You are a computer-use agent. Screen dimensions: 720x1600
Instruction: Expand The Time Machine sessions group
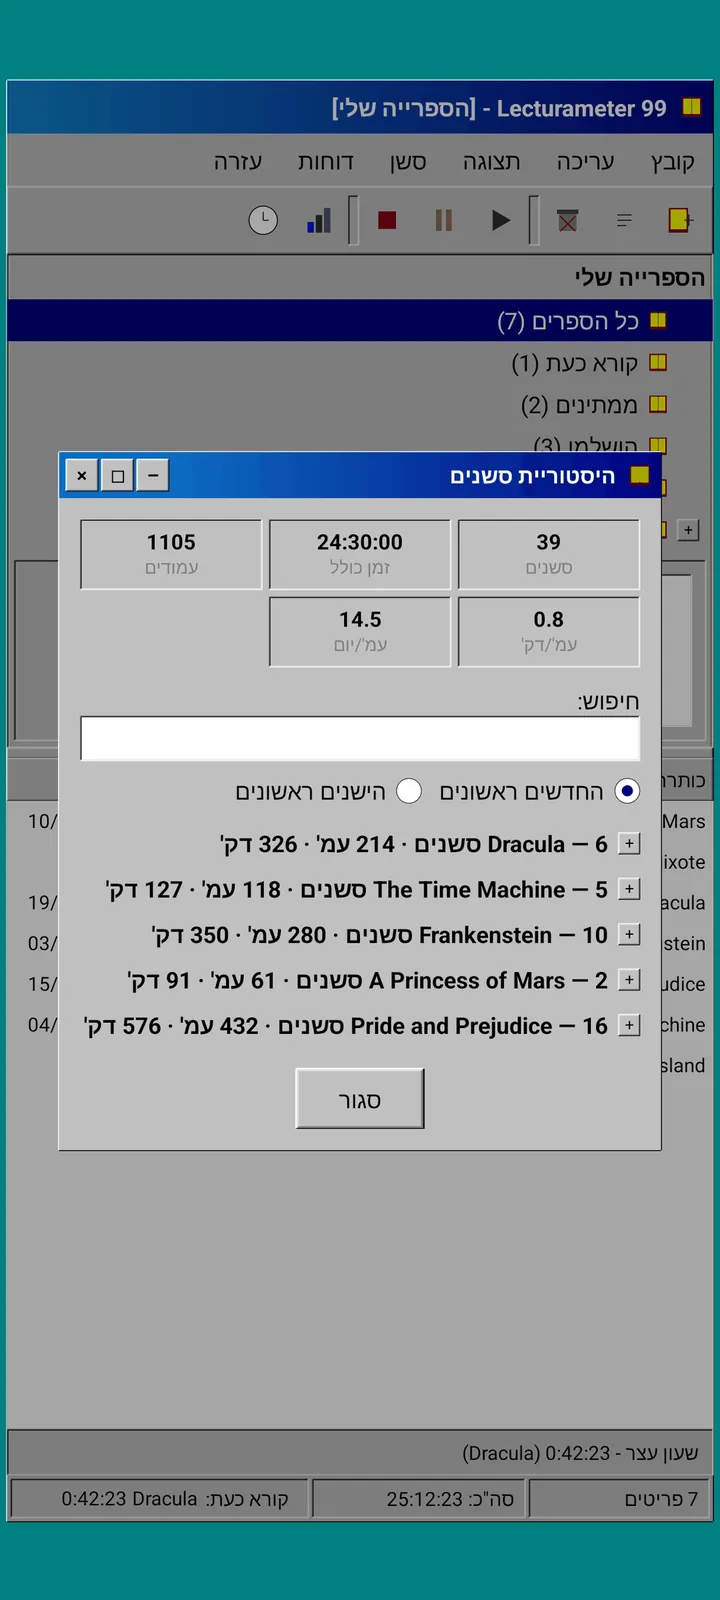(x=629, y=889)
